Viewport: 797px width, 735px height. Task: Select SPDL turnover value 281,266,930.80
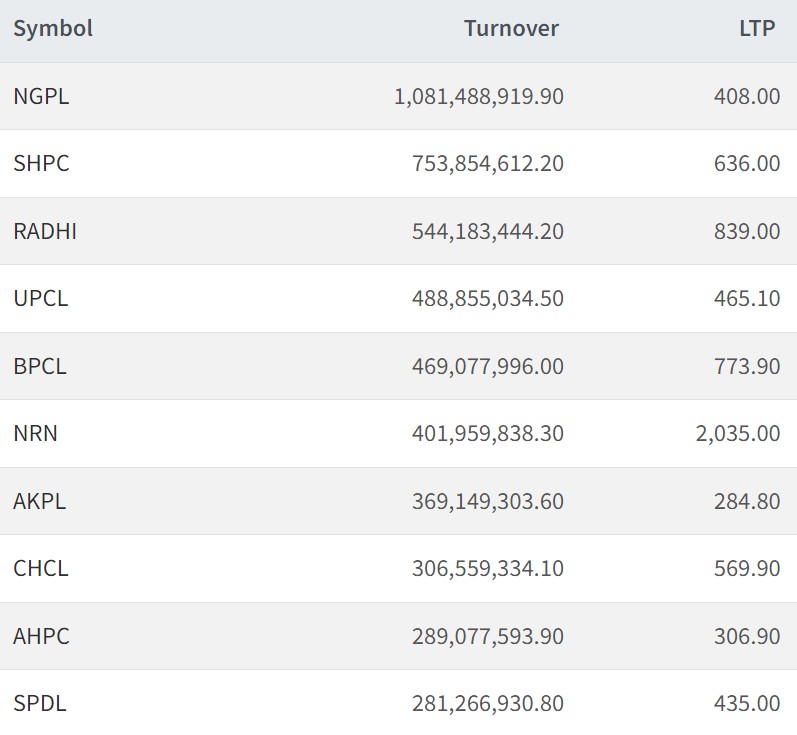pos(488,703)
